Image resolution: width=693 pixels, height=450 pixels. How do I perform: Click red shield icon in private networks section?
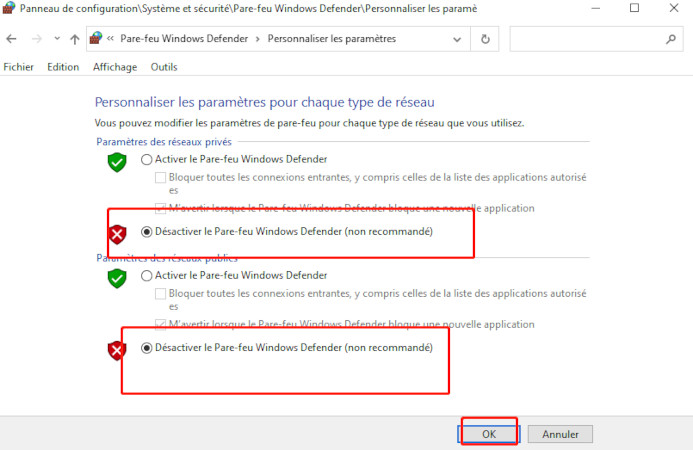[x=117, y=234]
